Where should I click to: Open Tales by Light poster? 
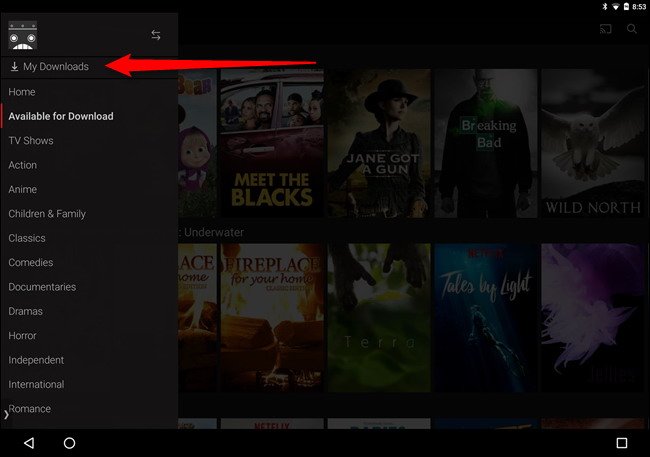(x=486, y=318)
